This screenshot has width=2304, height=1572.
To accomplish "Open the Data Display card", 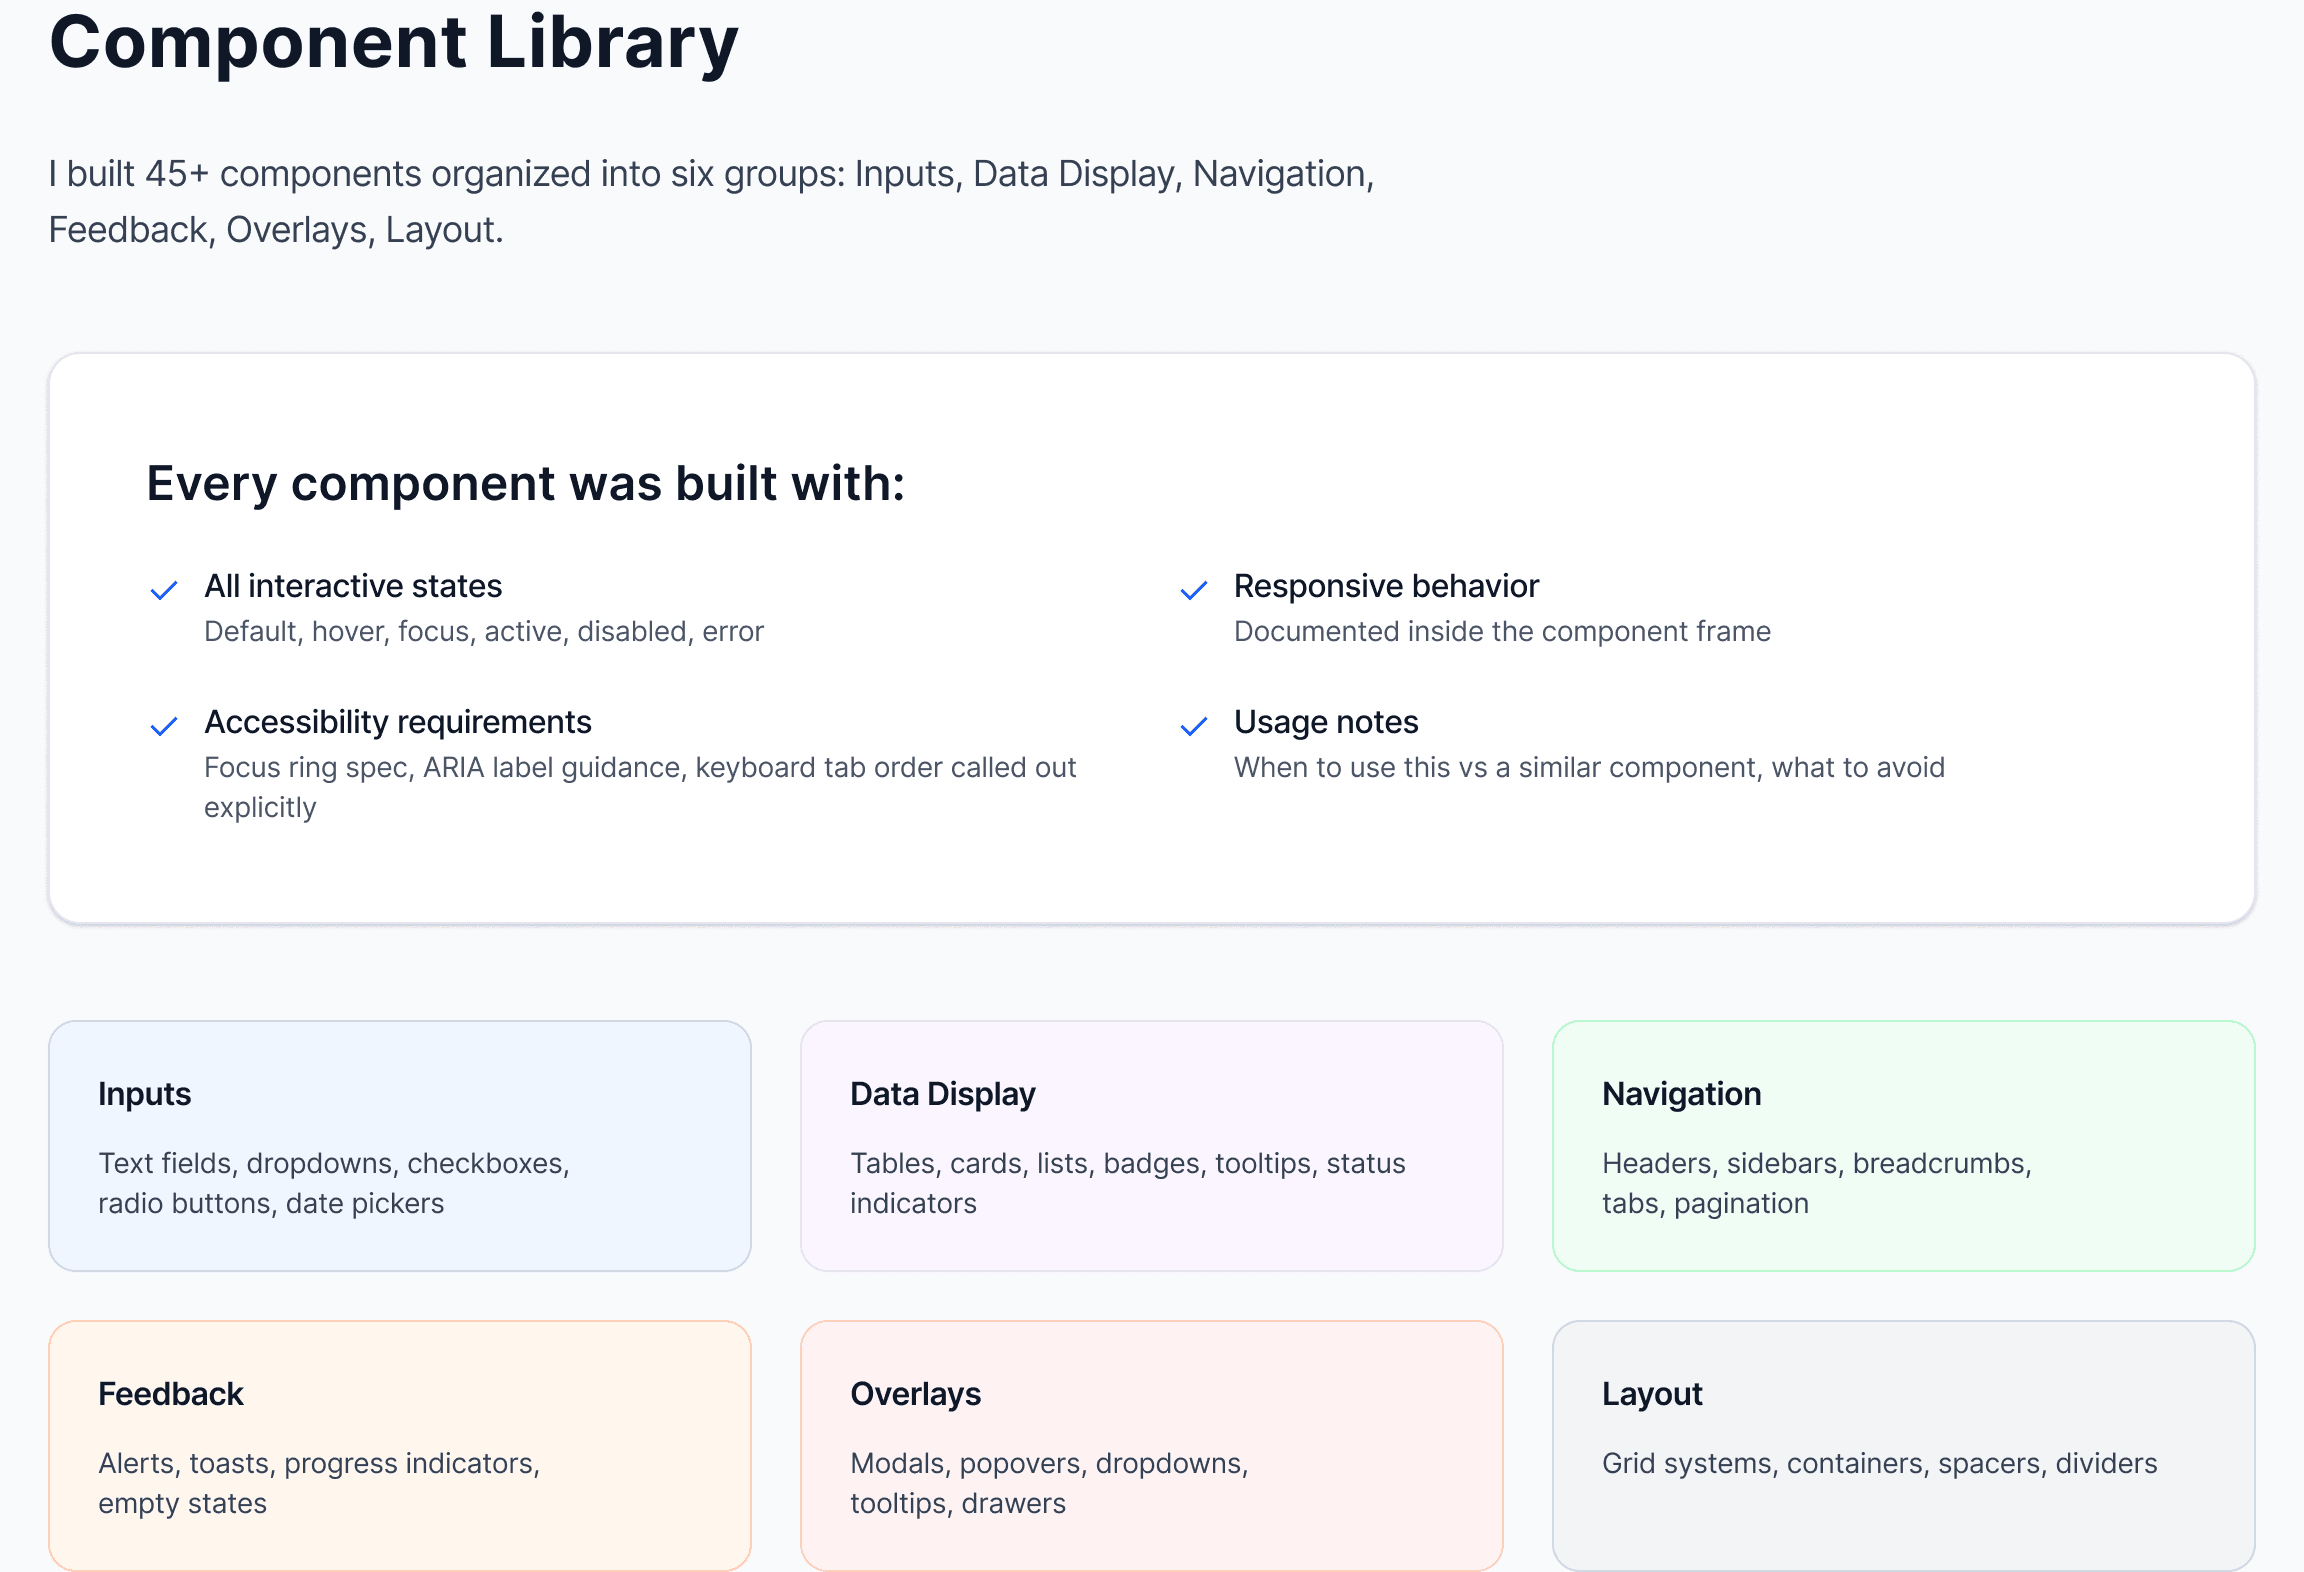I will pyautogui.click(x=1151, y=1145).
